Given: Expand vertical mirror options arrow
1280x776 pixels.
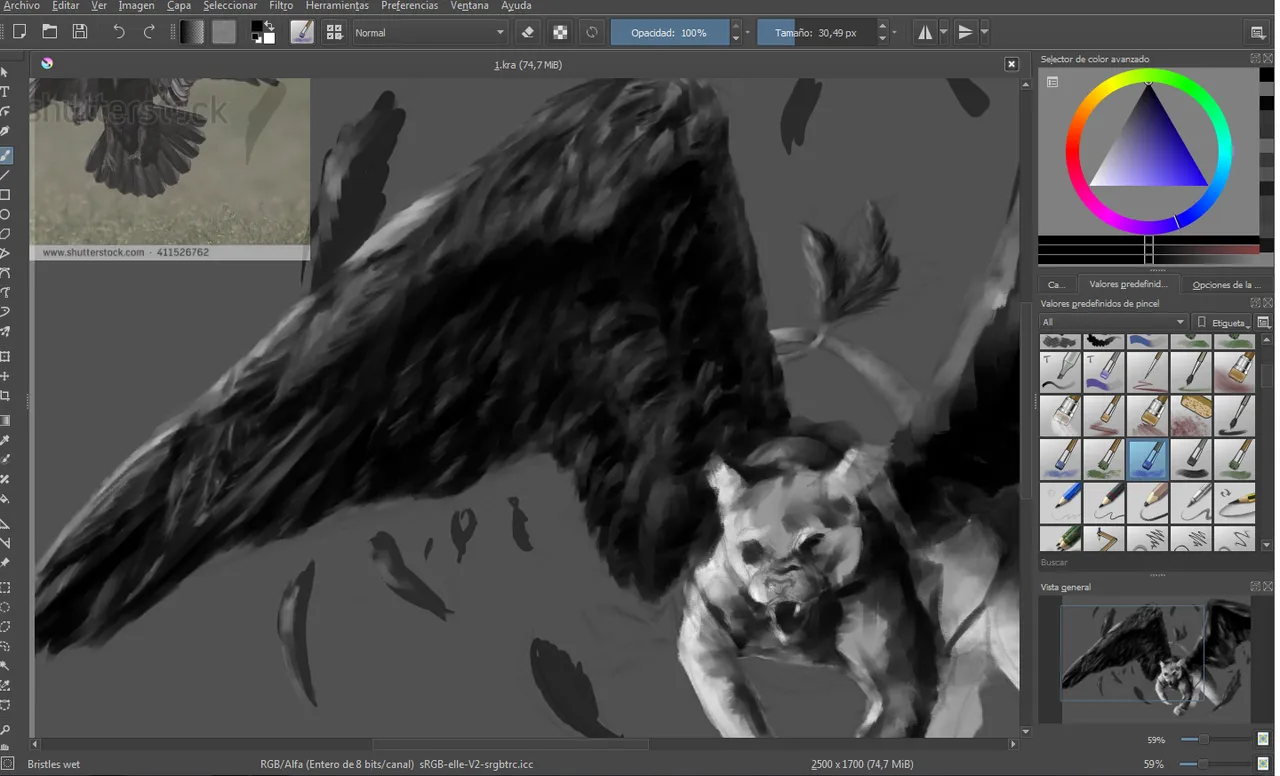Looking at the screenshot, I should pyautogui.click(x=985, y=33).
